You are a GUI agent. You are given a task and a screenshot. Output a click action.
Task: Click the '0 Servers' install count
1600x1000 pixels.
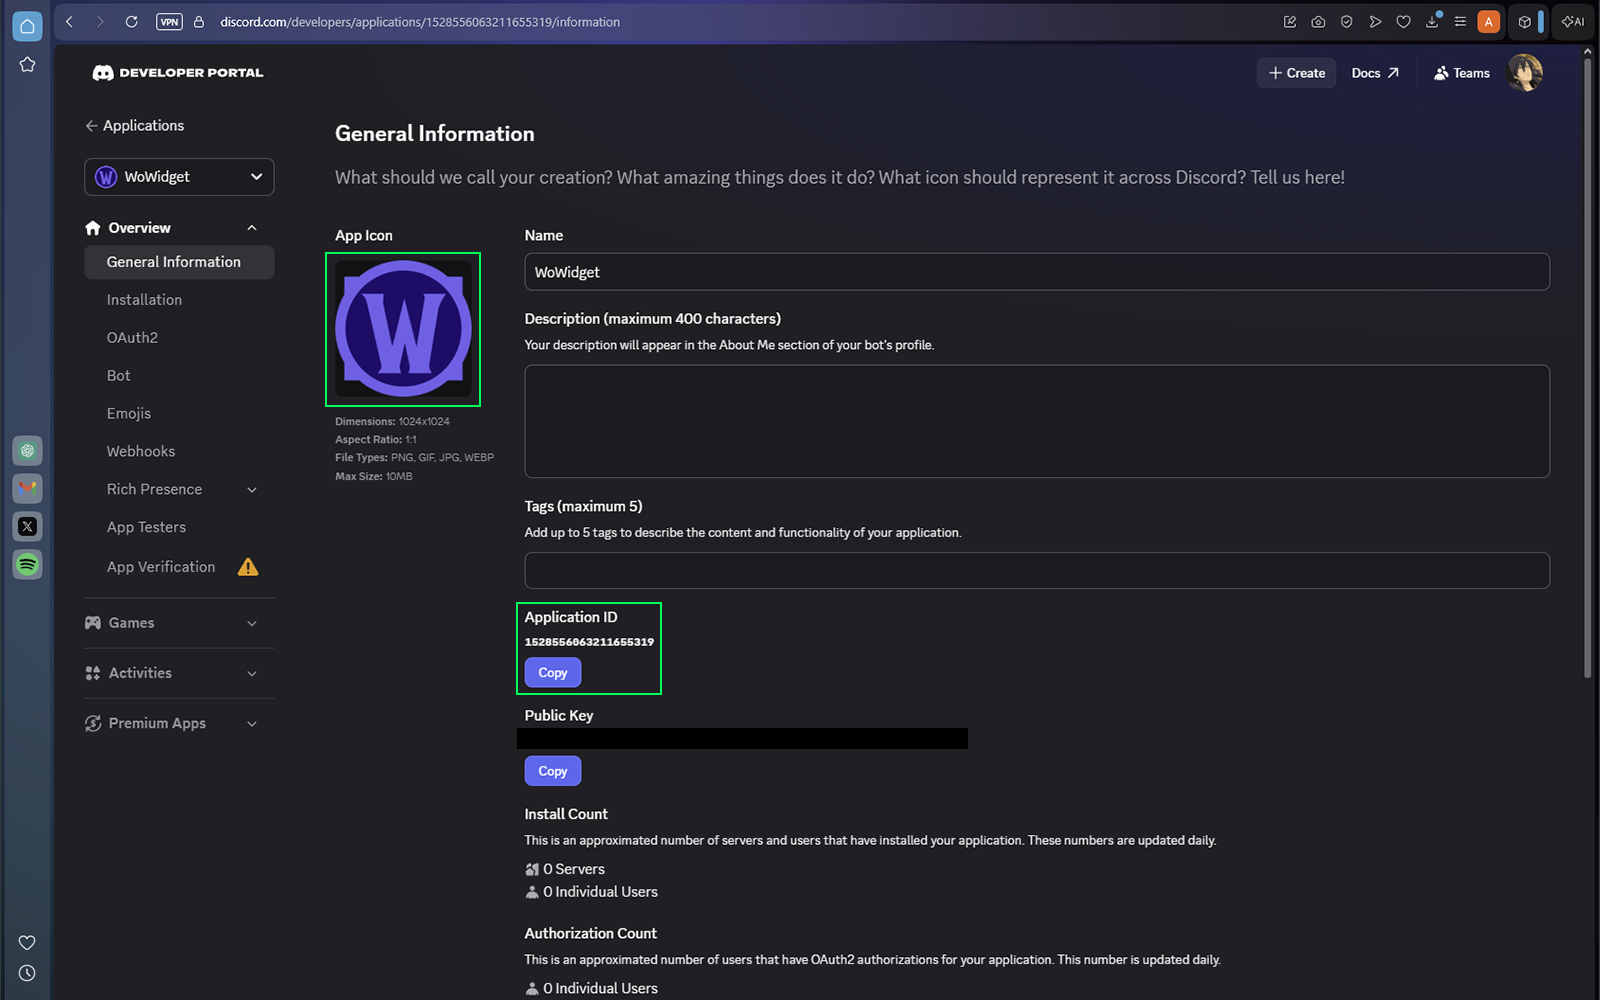565,869
